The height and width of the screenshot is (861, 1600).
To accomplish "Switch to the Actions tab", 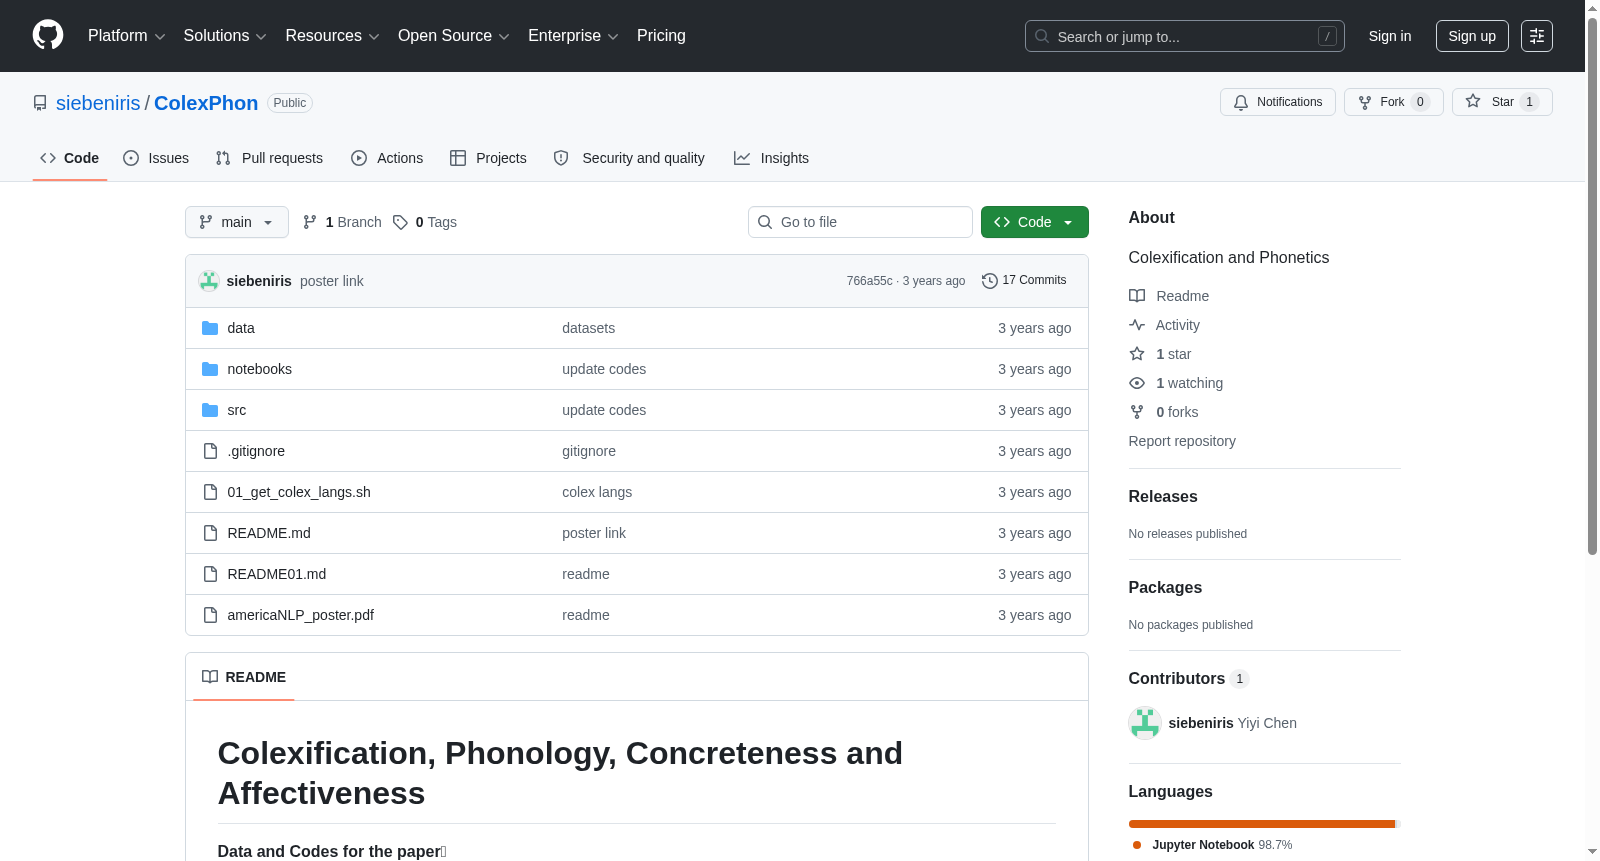I will 387,158.
